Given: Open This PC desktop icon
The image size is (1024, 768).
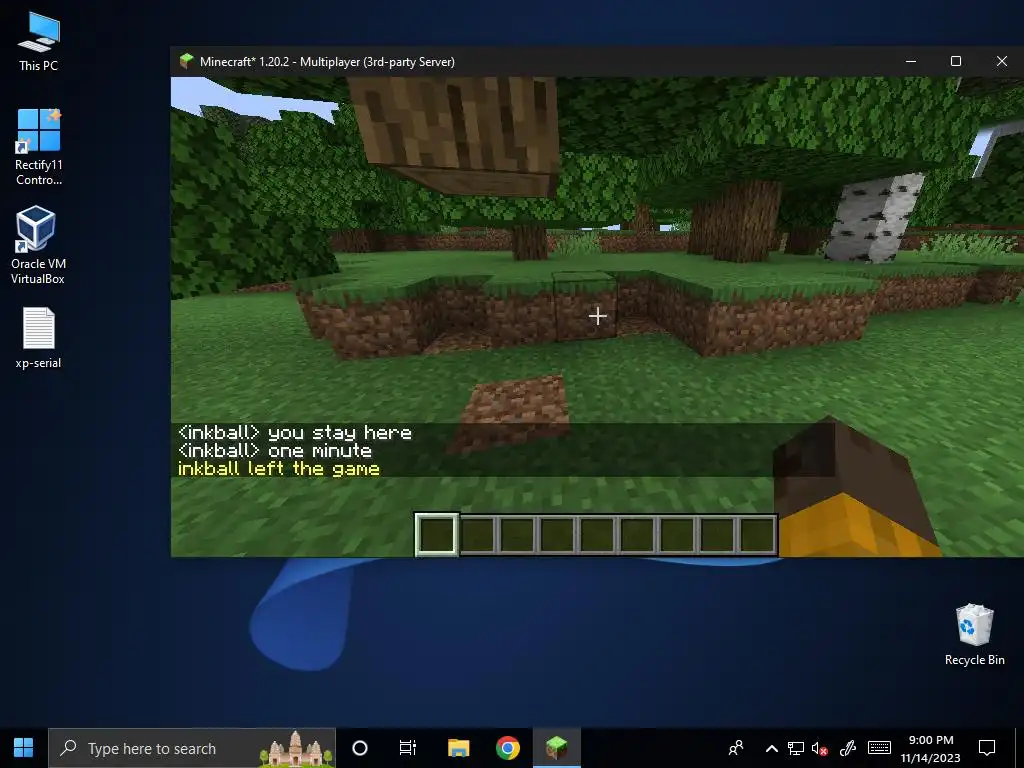Looking at the screenshot, I should tap(39, 41).
